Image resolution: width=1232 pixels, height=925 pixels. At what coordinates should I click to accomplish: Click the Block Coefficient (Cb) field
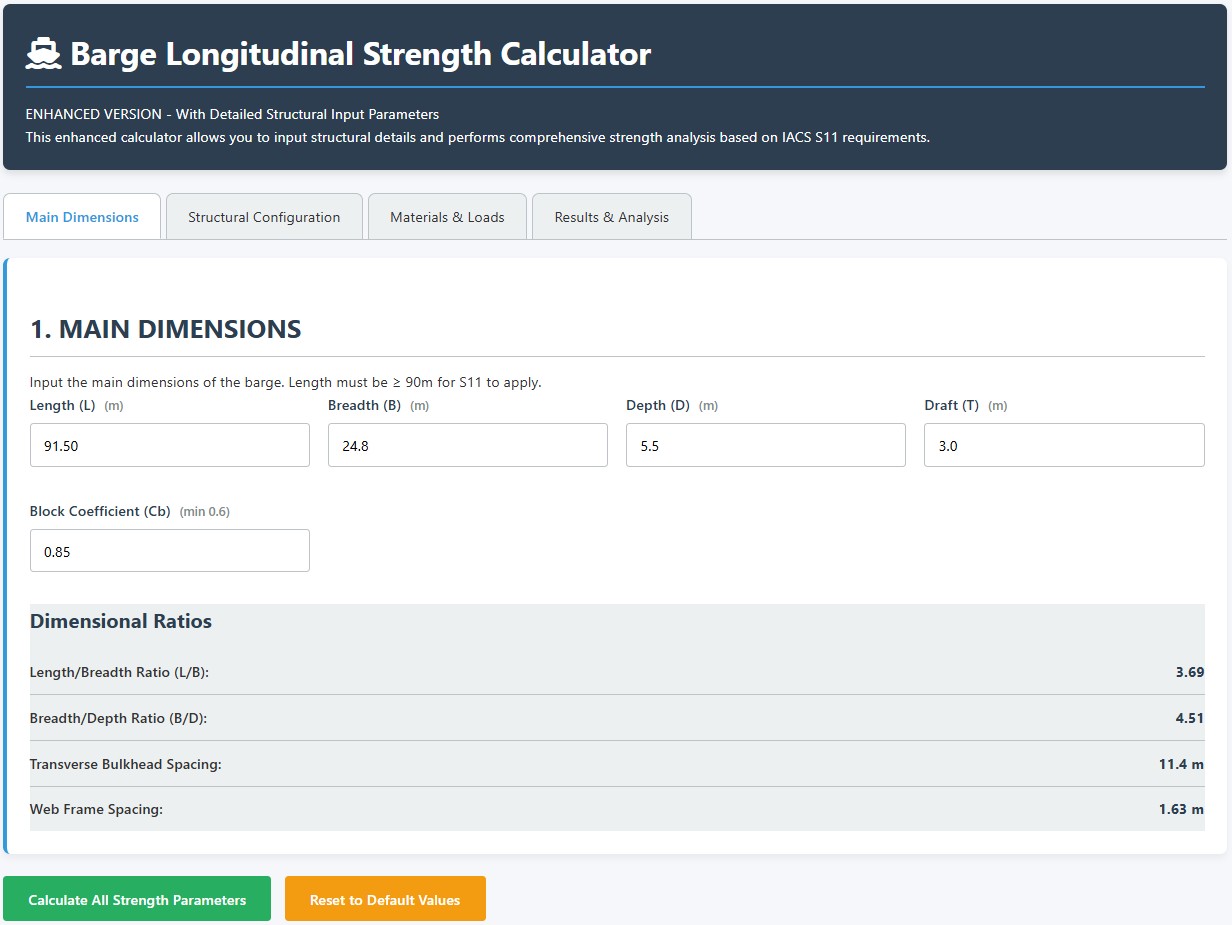(x=170, y=551)
